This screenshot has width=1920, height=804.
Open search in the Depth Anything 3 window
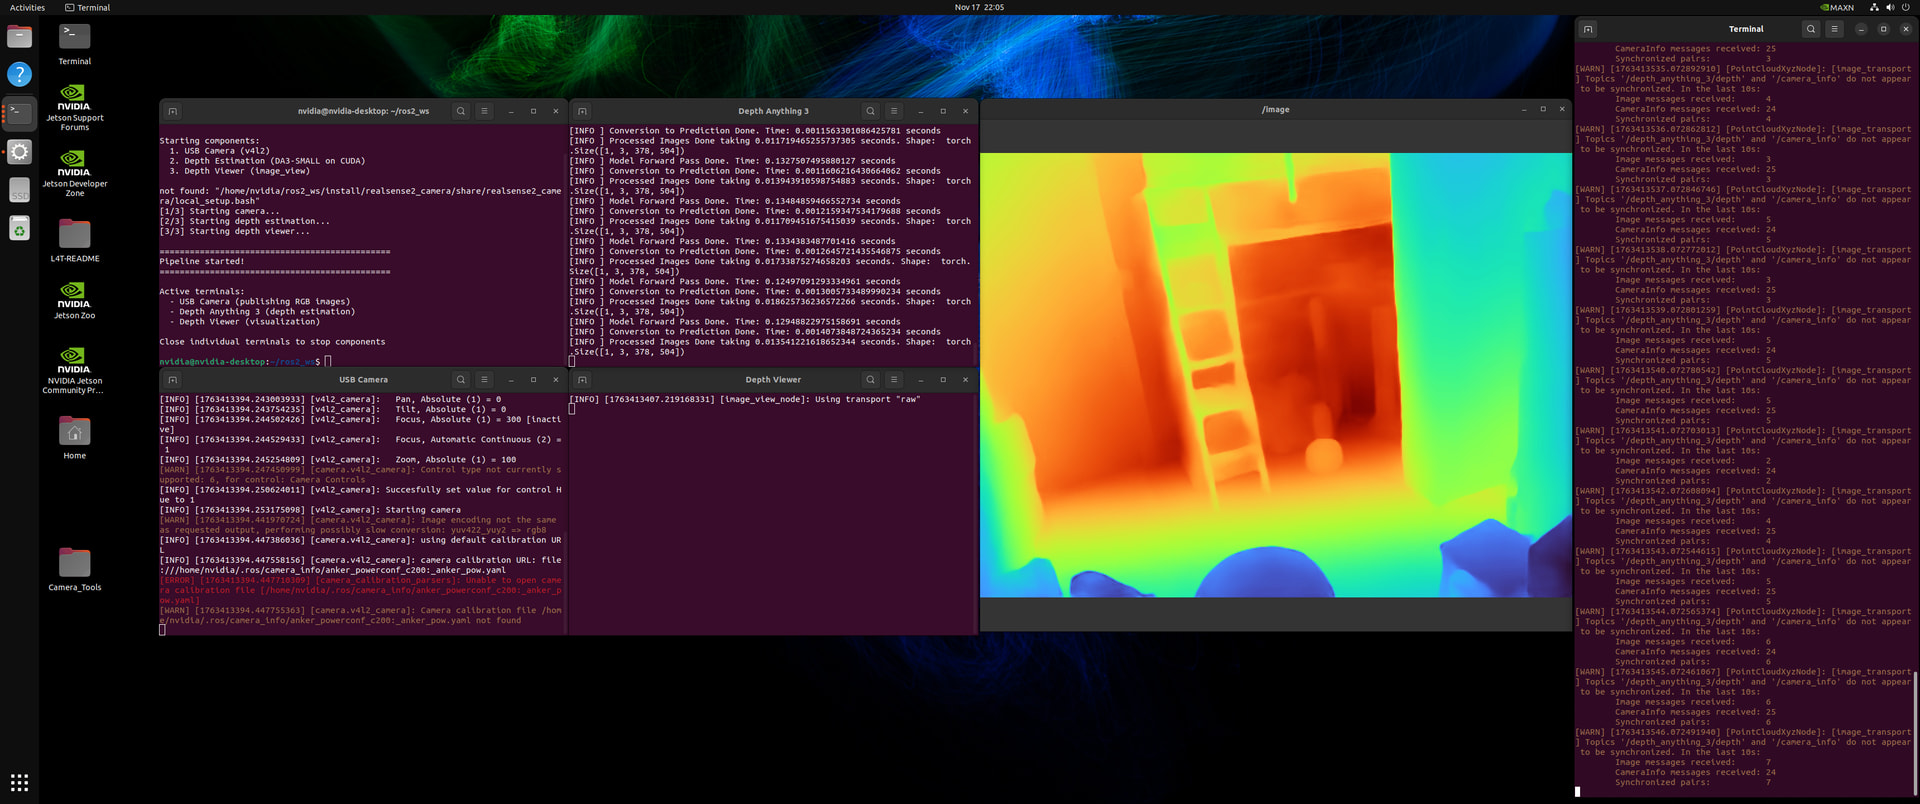click(871, 111)
